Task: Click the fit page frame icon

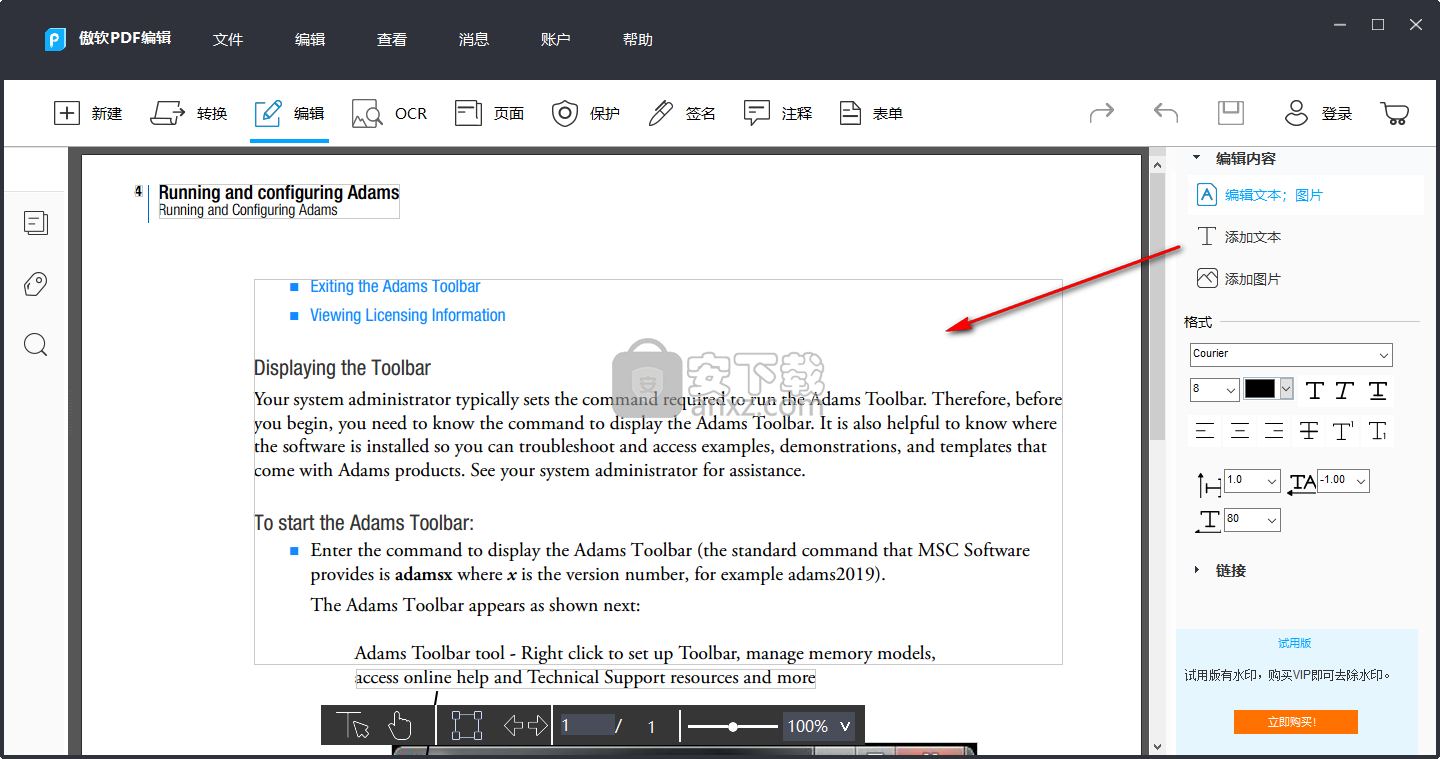Action: click(467, 725)
